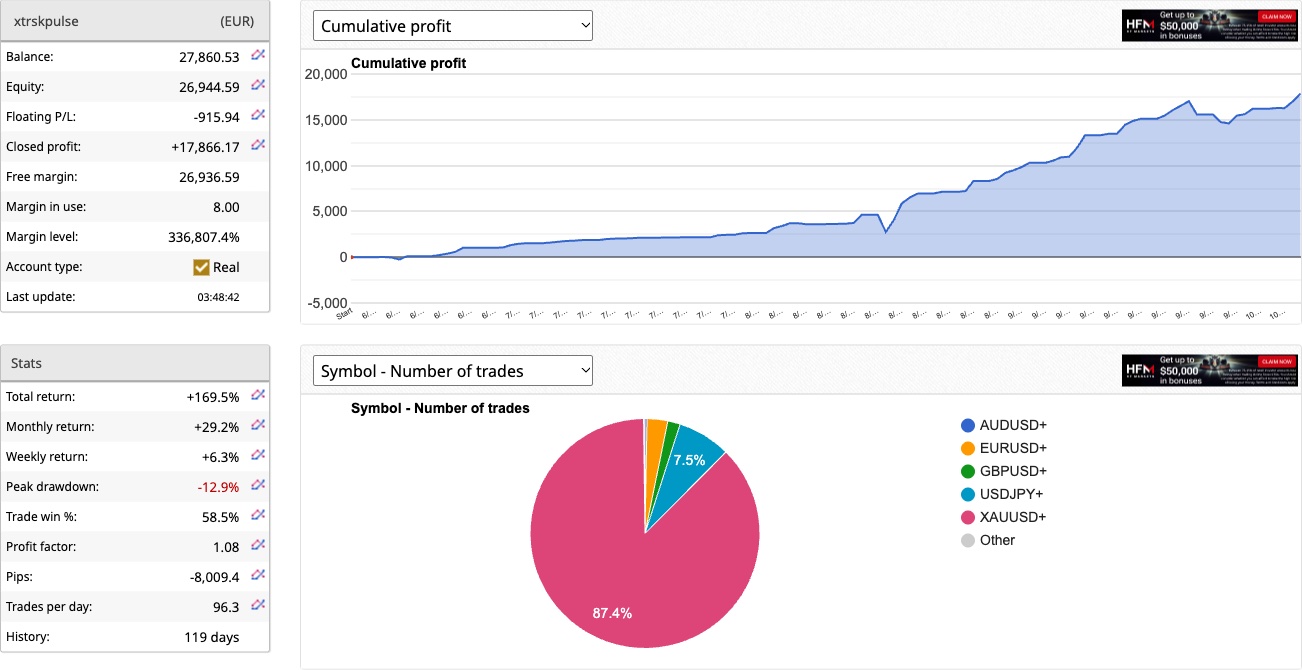
Task: Click the margin in use value 8.00
Action: coord(226,207)
